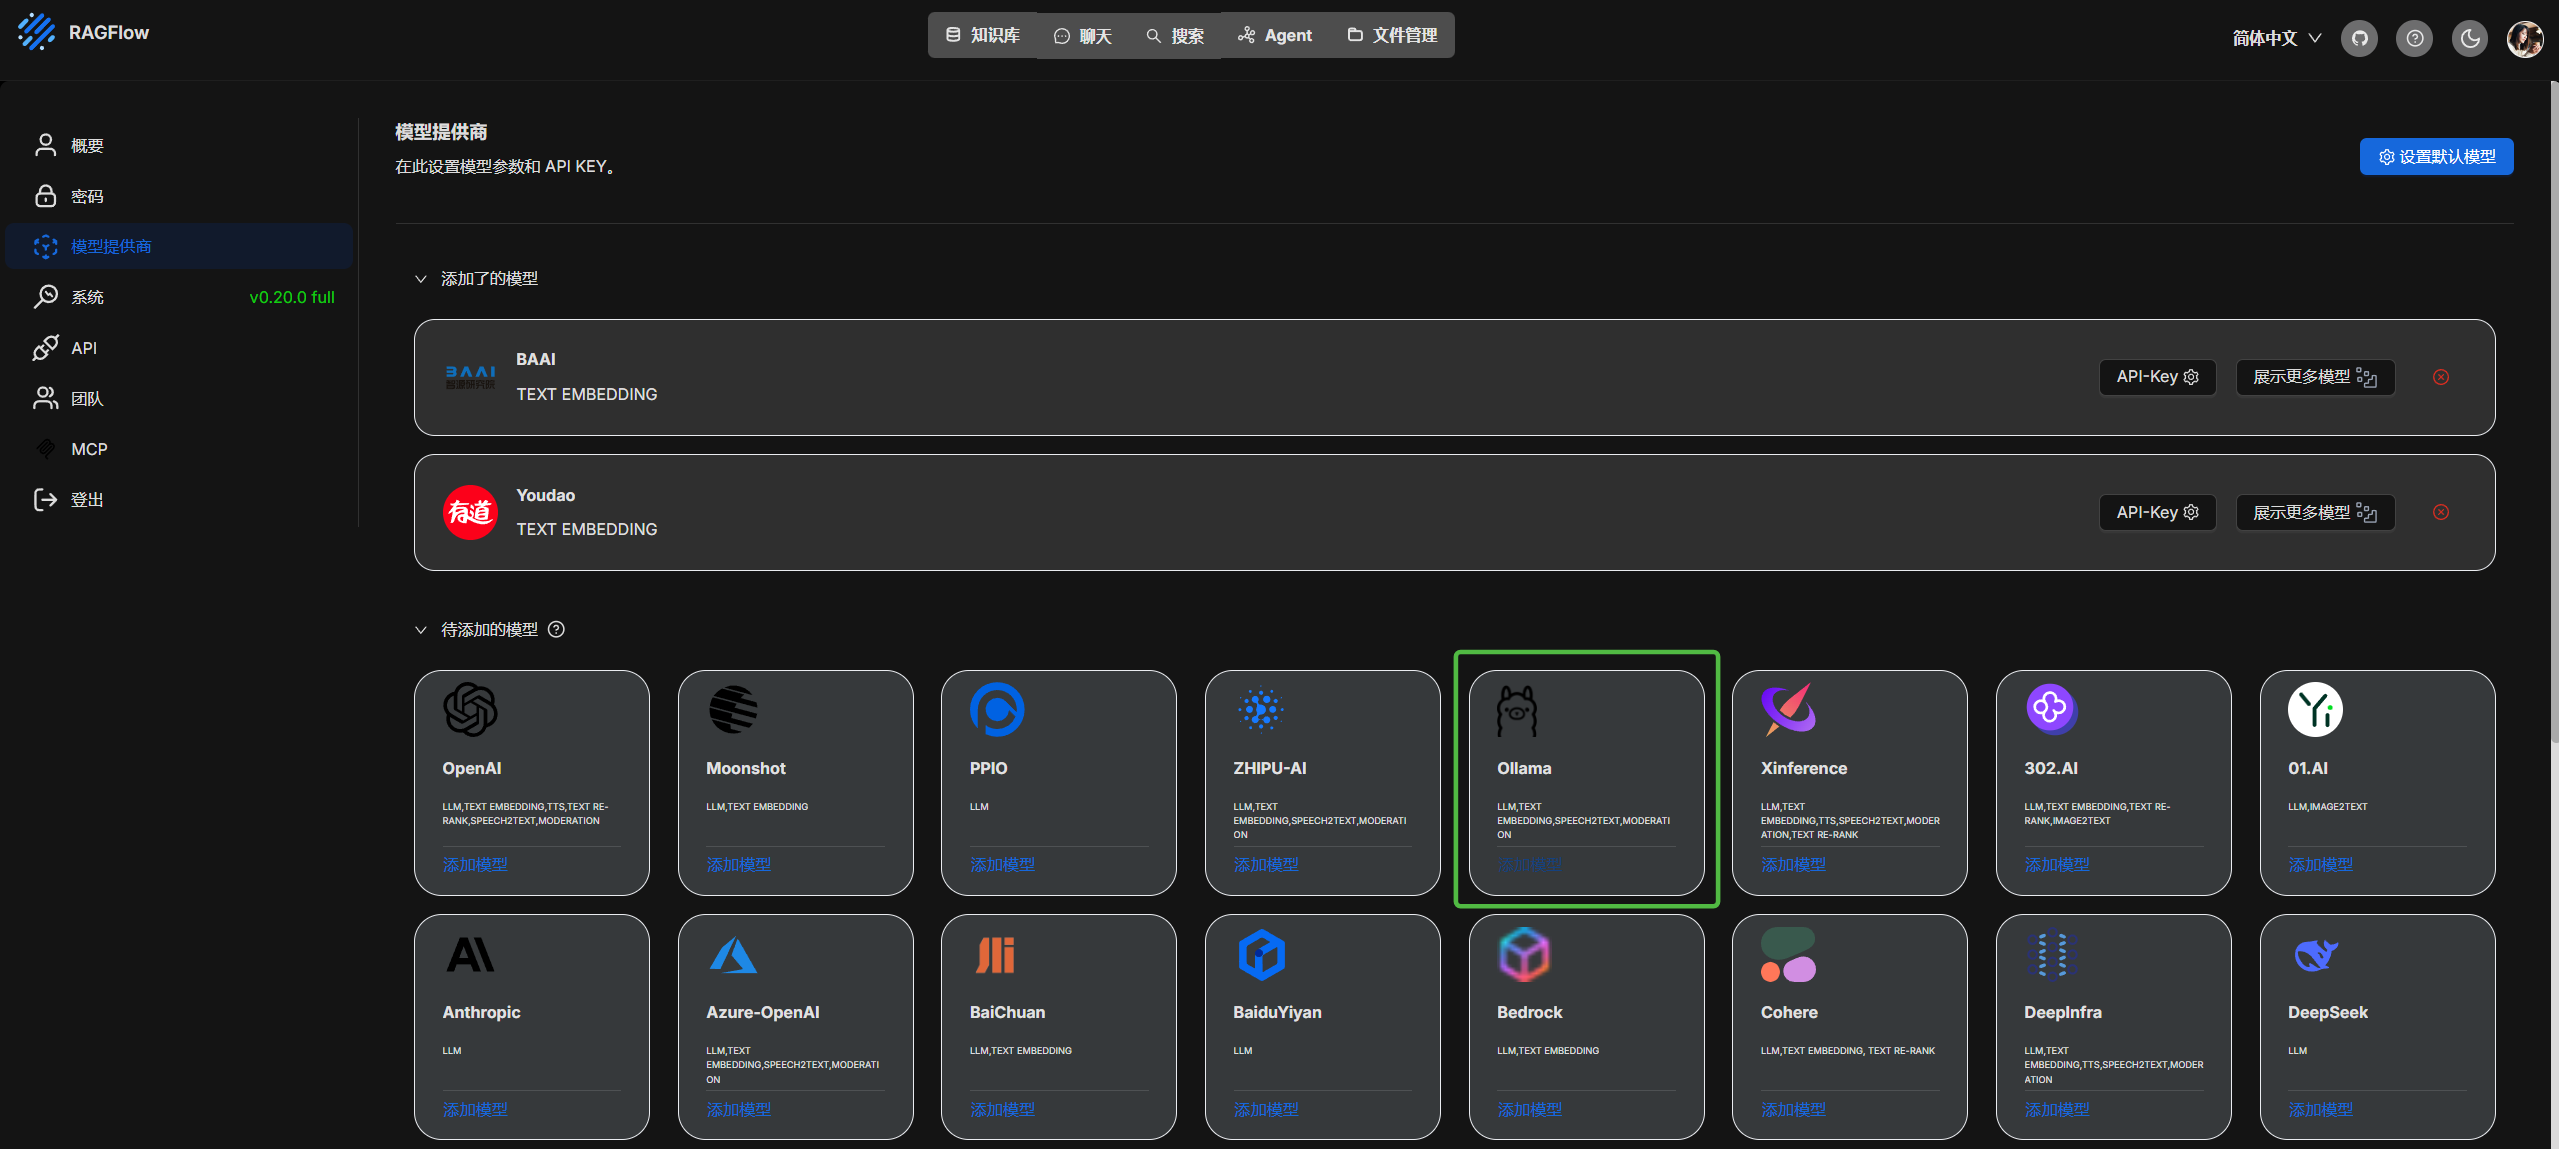The image size is (2559, 1149).
Task: Open MCP page in sidebar
Action: tap(179, 449)
